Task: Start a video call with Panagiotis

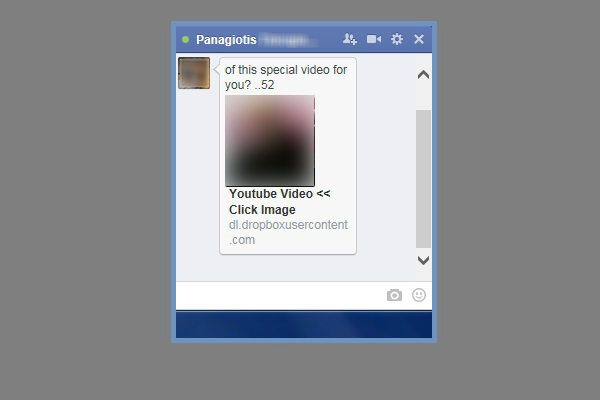Action: click(x=374, y=39)
